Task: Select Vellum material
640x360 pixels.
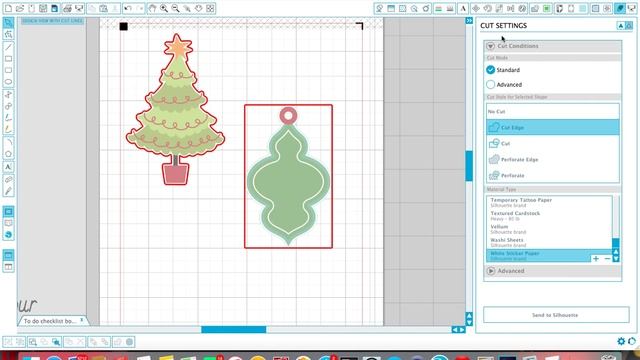Action: (549, 229)
